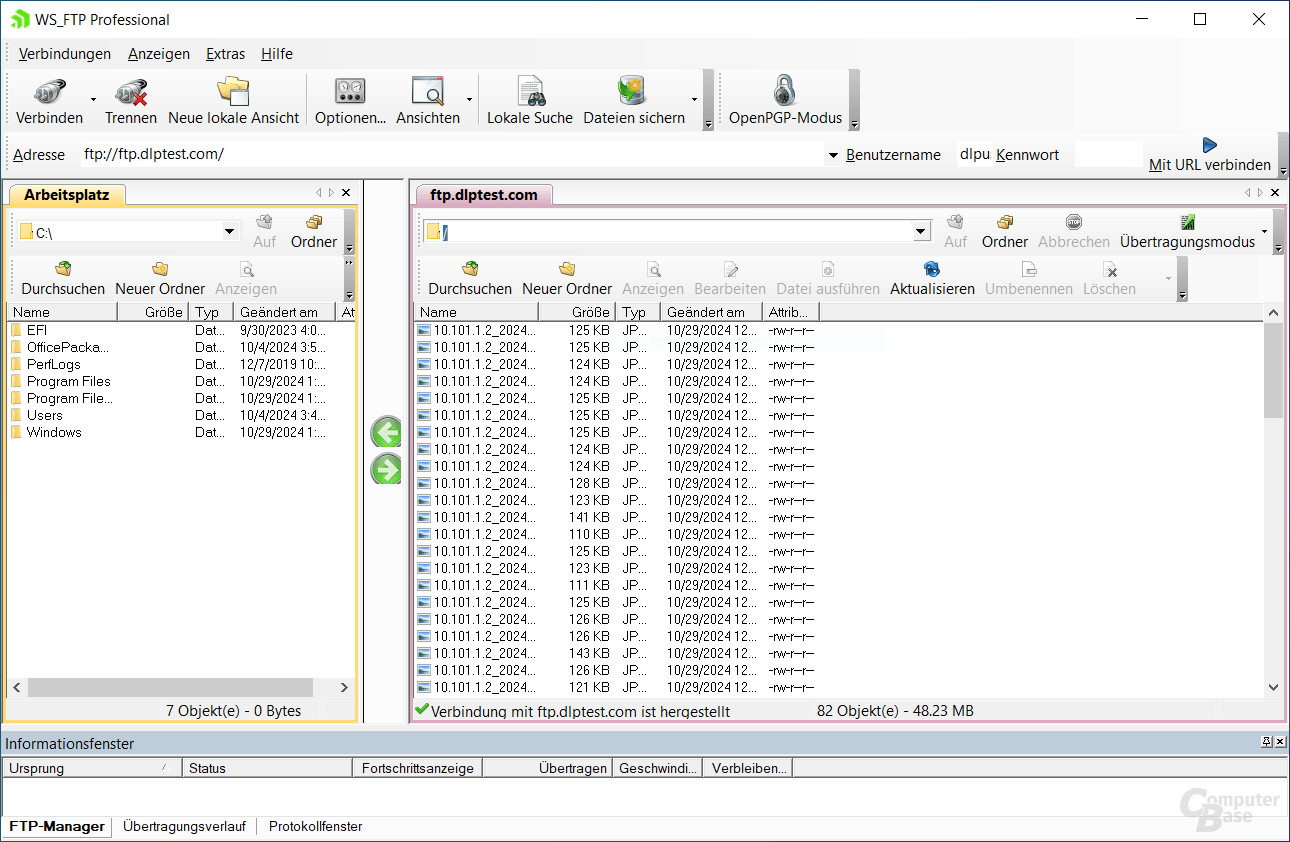Click Mit URL verbinden
The width and height of the screenshot is (1290, 842).
(1210, 155)
